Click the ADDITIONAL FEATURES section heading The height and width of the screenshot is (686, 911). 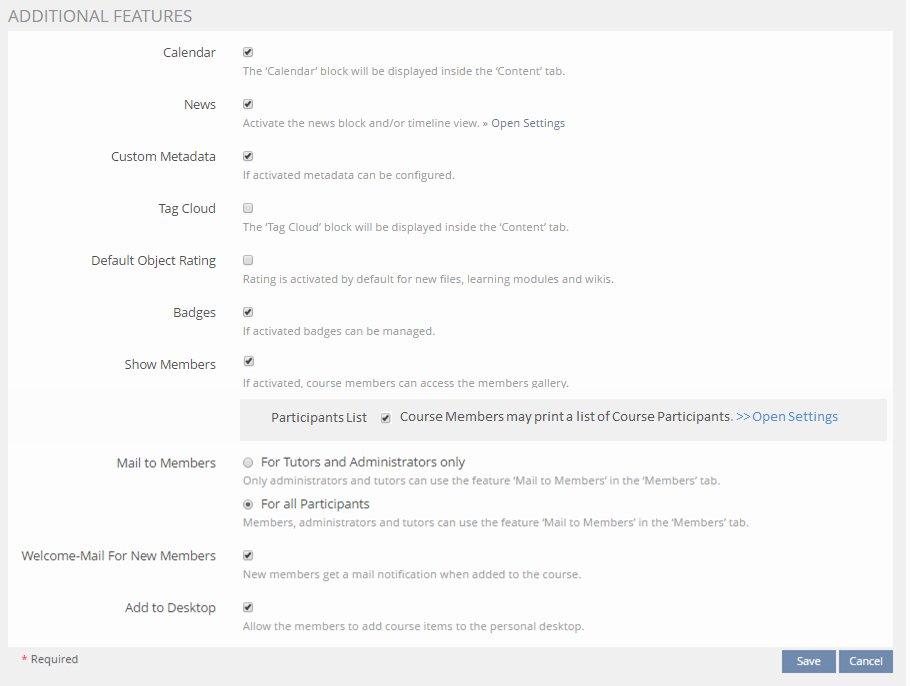click(100, 16)
